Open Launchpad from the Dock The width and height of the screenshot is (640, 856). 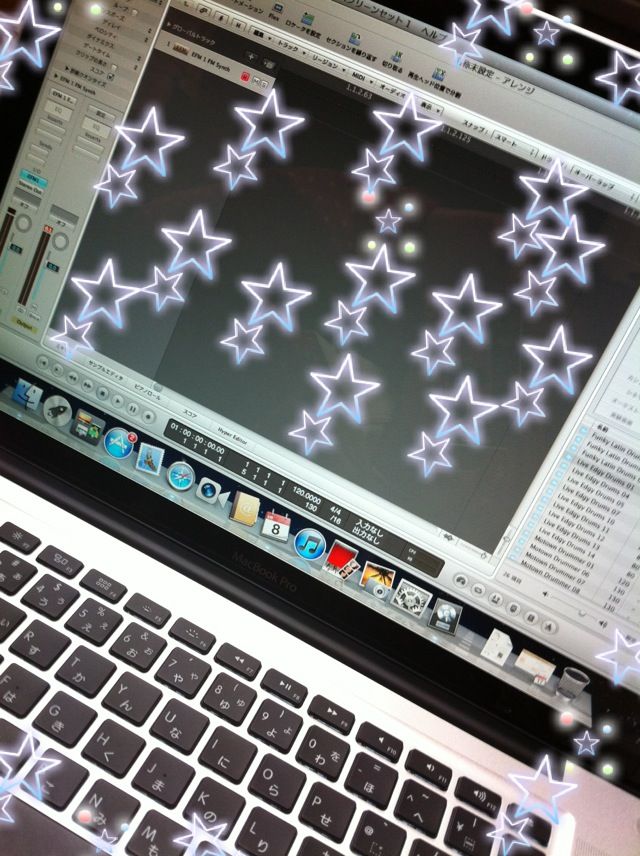point(57,411)
